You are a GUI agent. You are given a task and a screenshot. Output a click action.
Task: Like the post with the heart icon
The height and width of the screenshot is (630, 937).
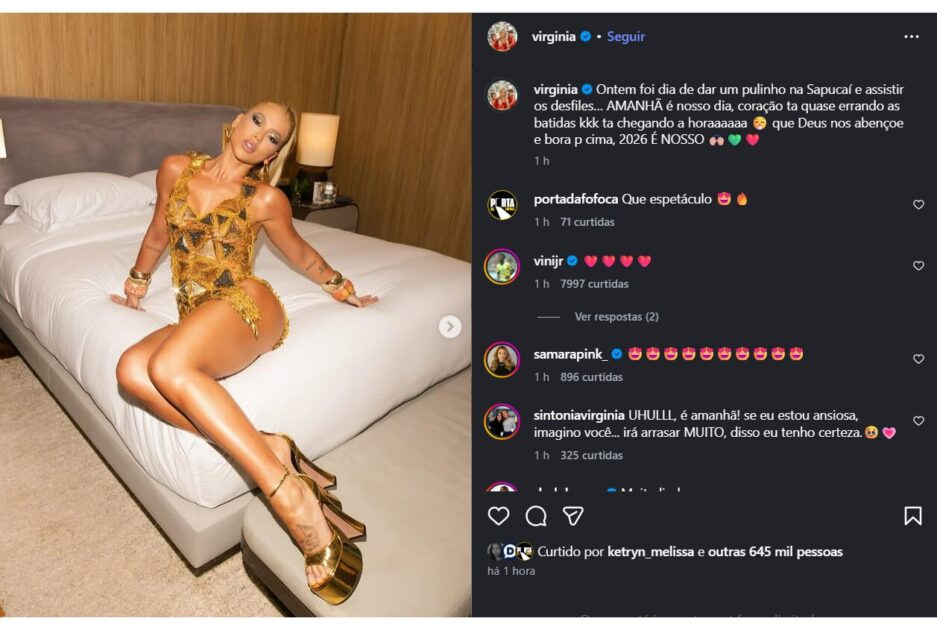(x=498, y=516)
